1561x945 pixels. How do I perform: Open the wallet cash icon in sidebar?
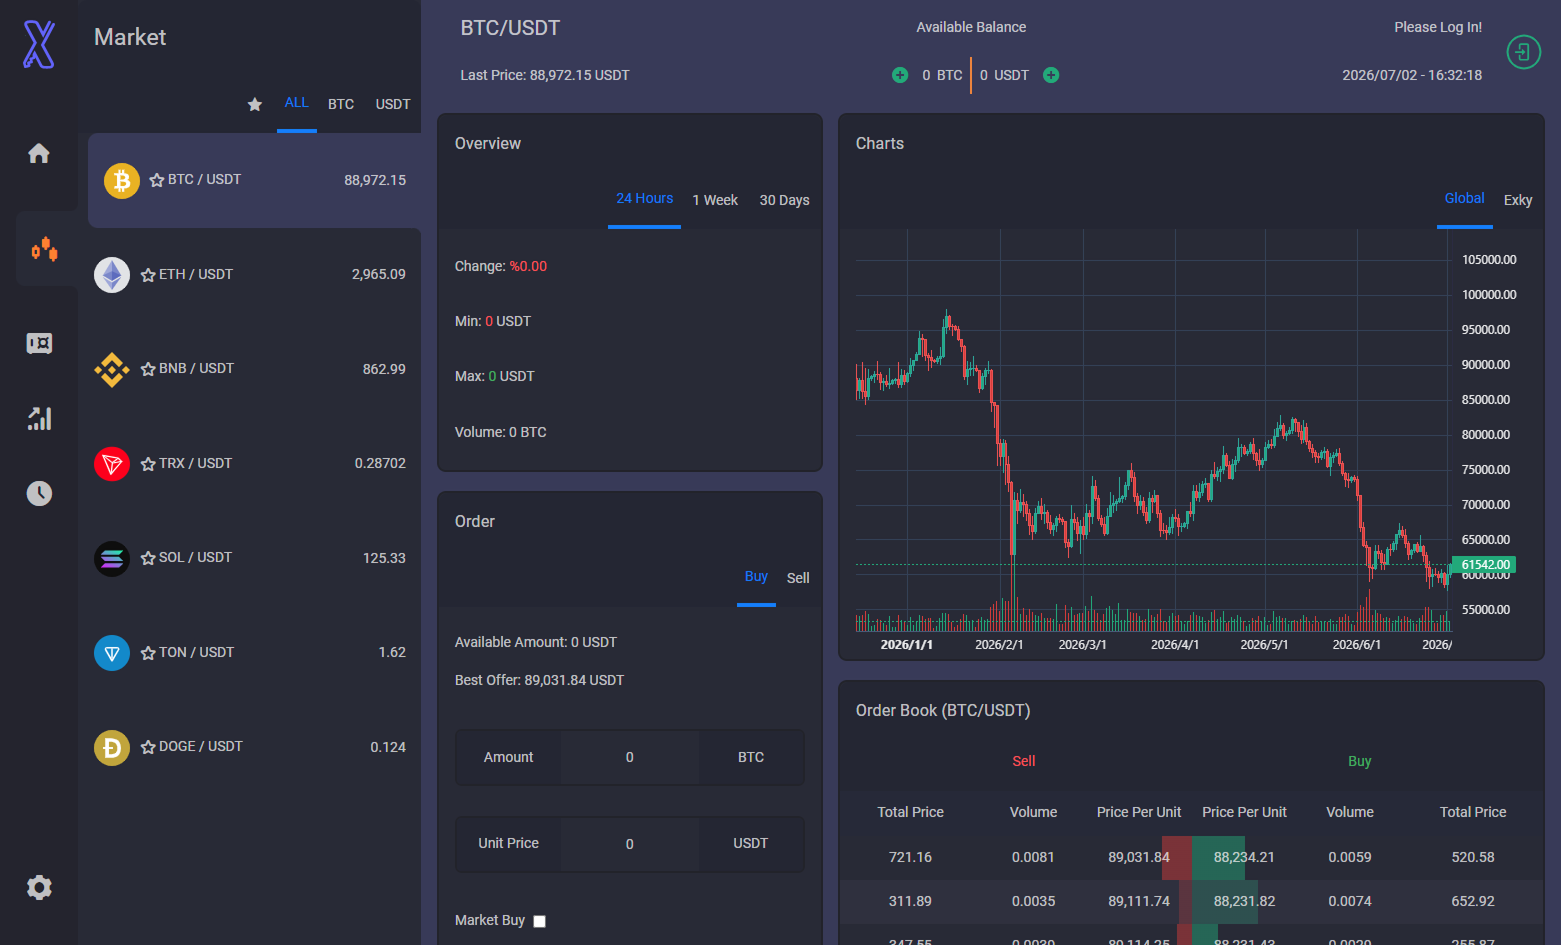click(x=39, y=344)
